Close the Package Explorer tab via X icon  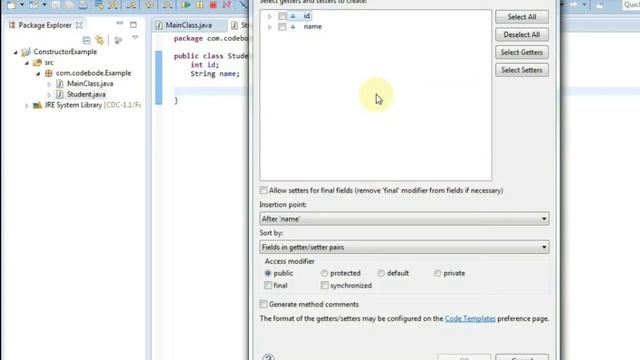pos(79,25)
